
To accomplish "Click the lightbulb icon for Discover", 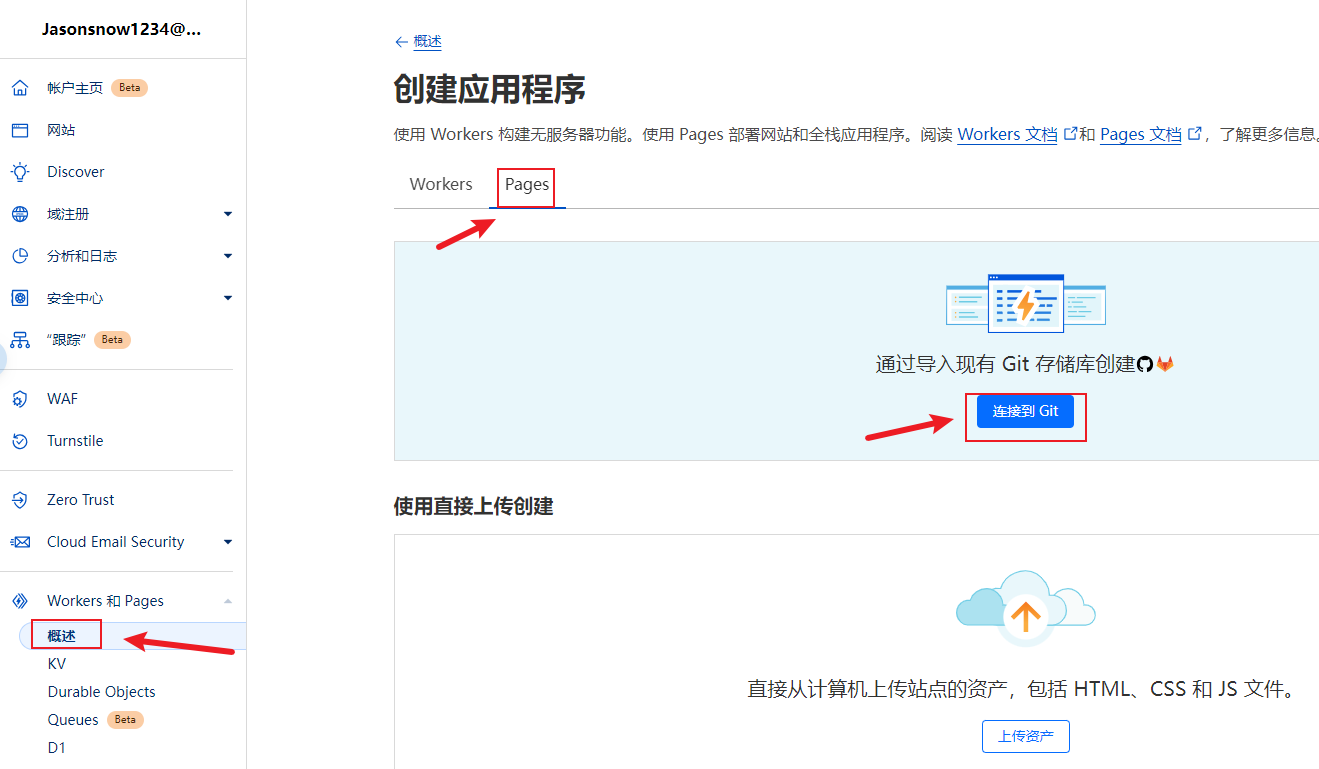I will pyautogui.click(x=19, y=172).
